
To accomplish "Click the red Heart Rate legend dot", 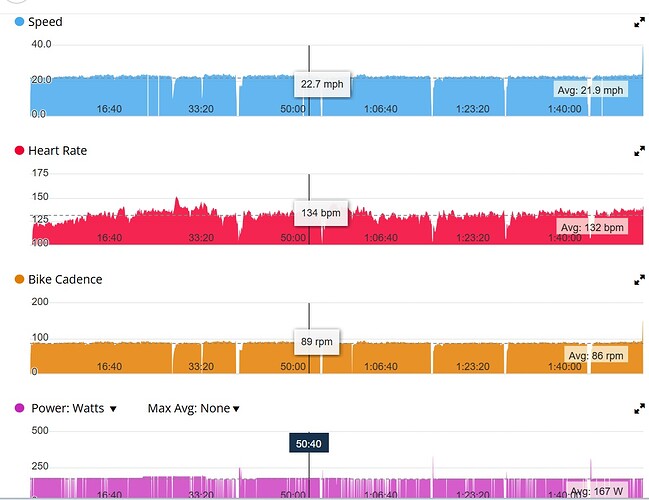I will coord(19,151).
